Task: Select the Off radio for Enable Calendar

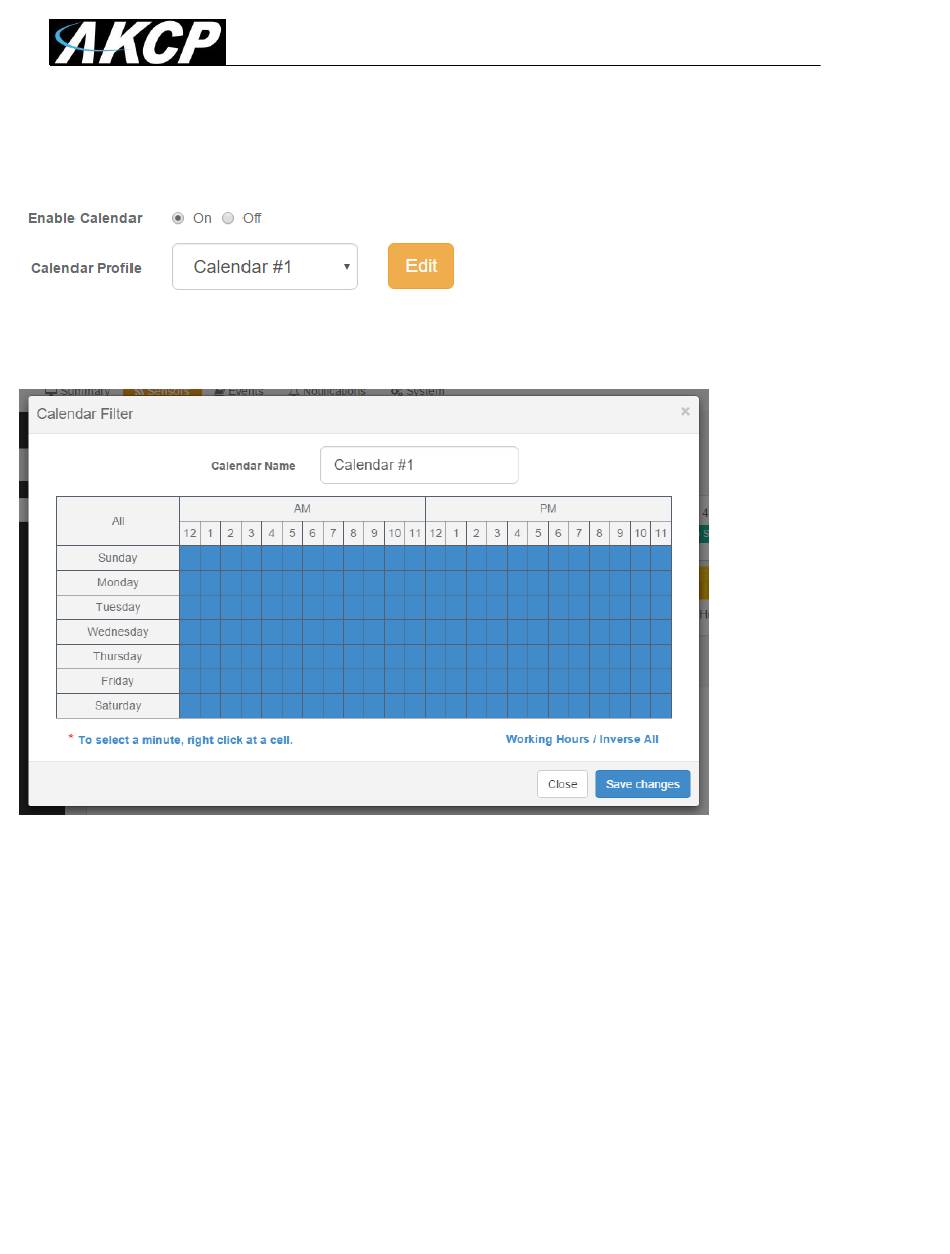Action: tap(228, 218)
